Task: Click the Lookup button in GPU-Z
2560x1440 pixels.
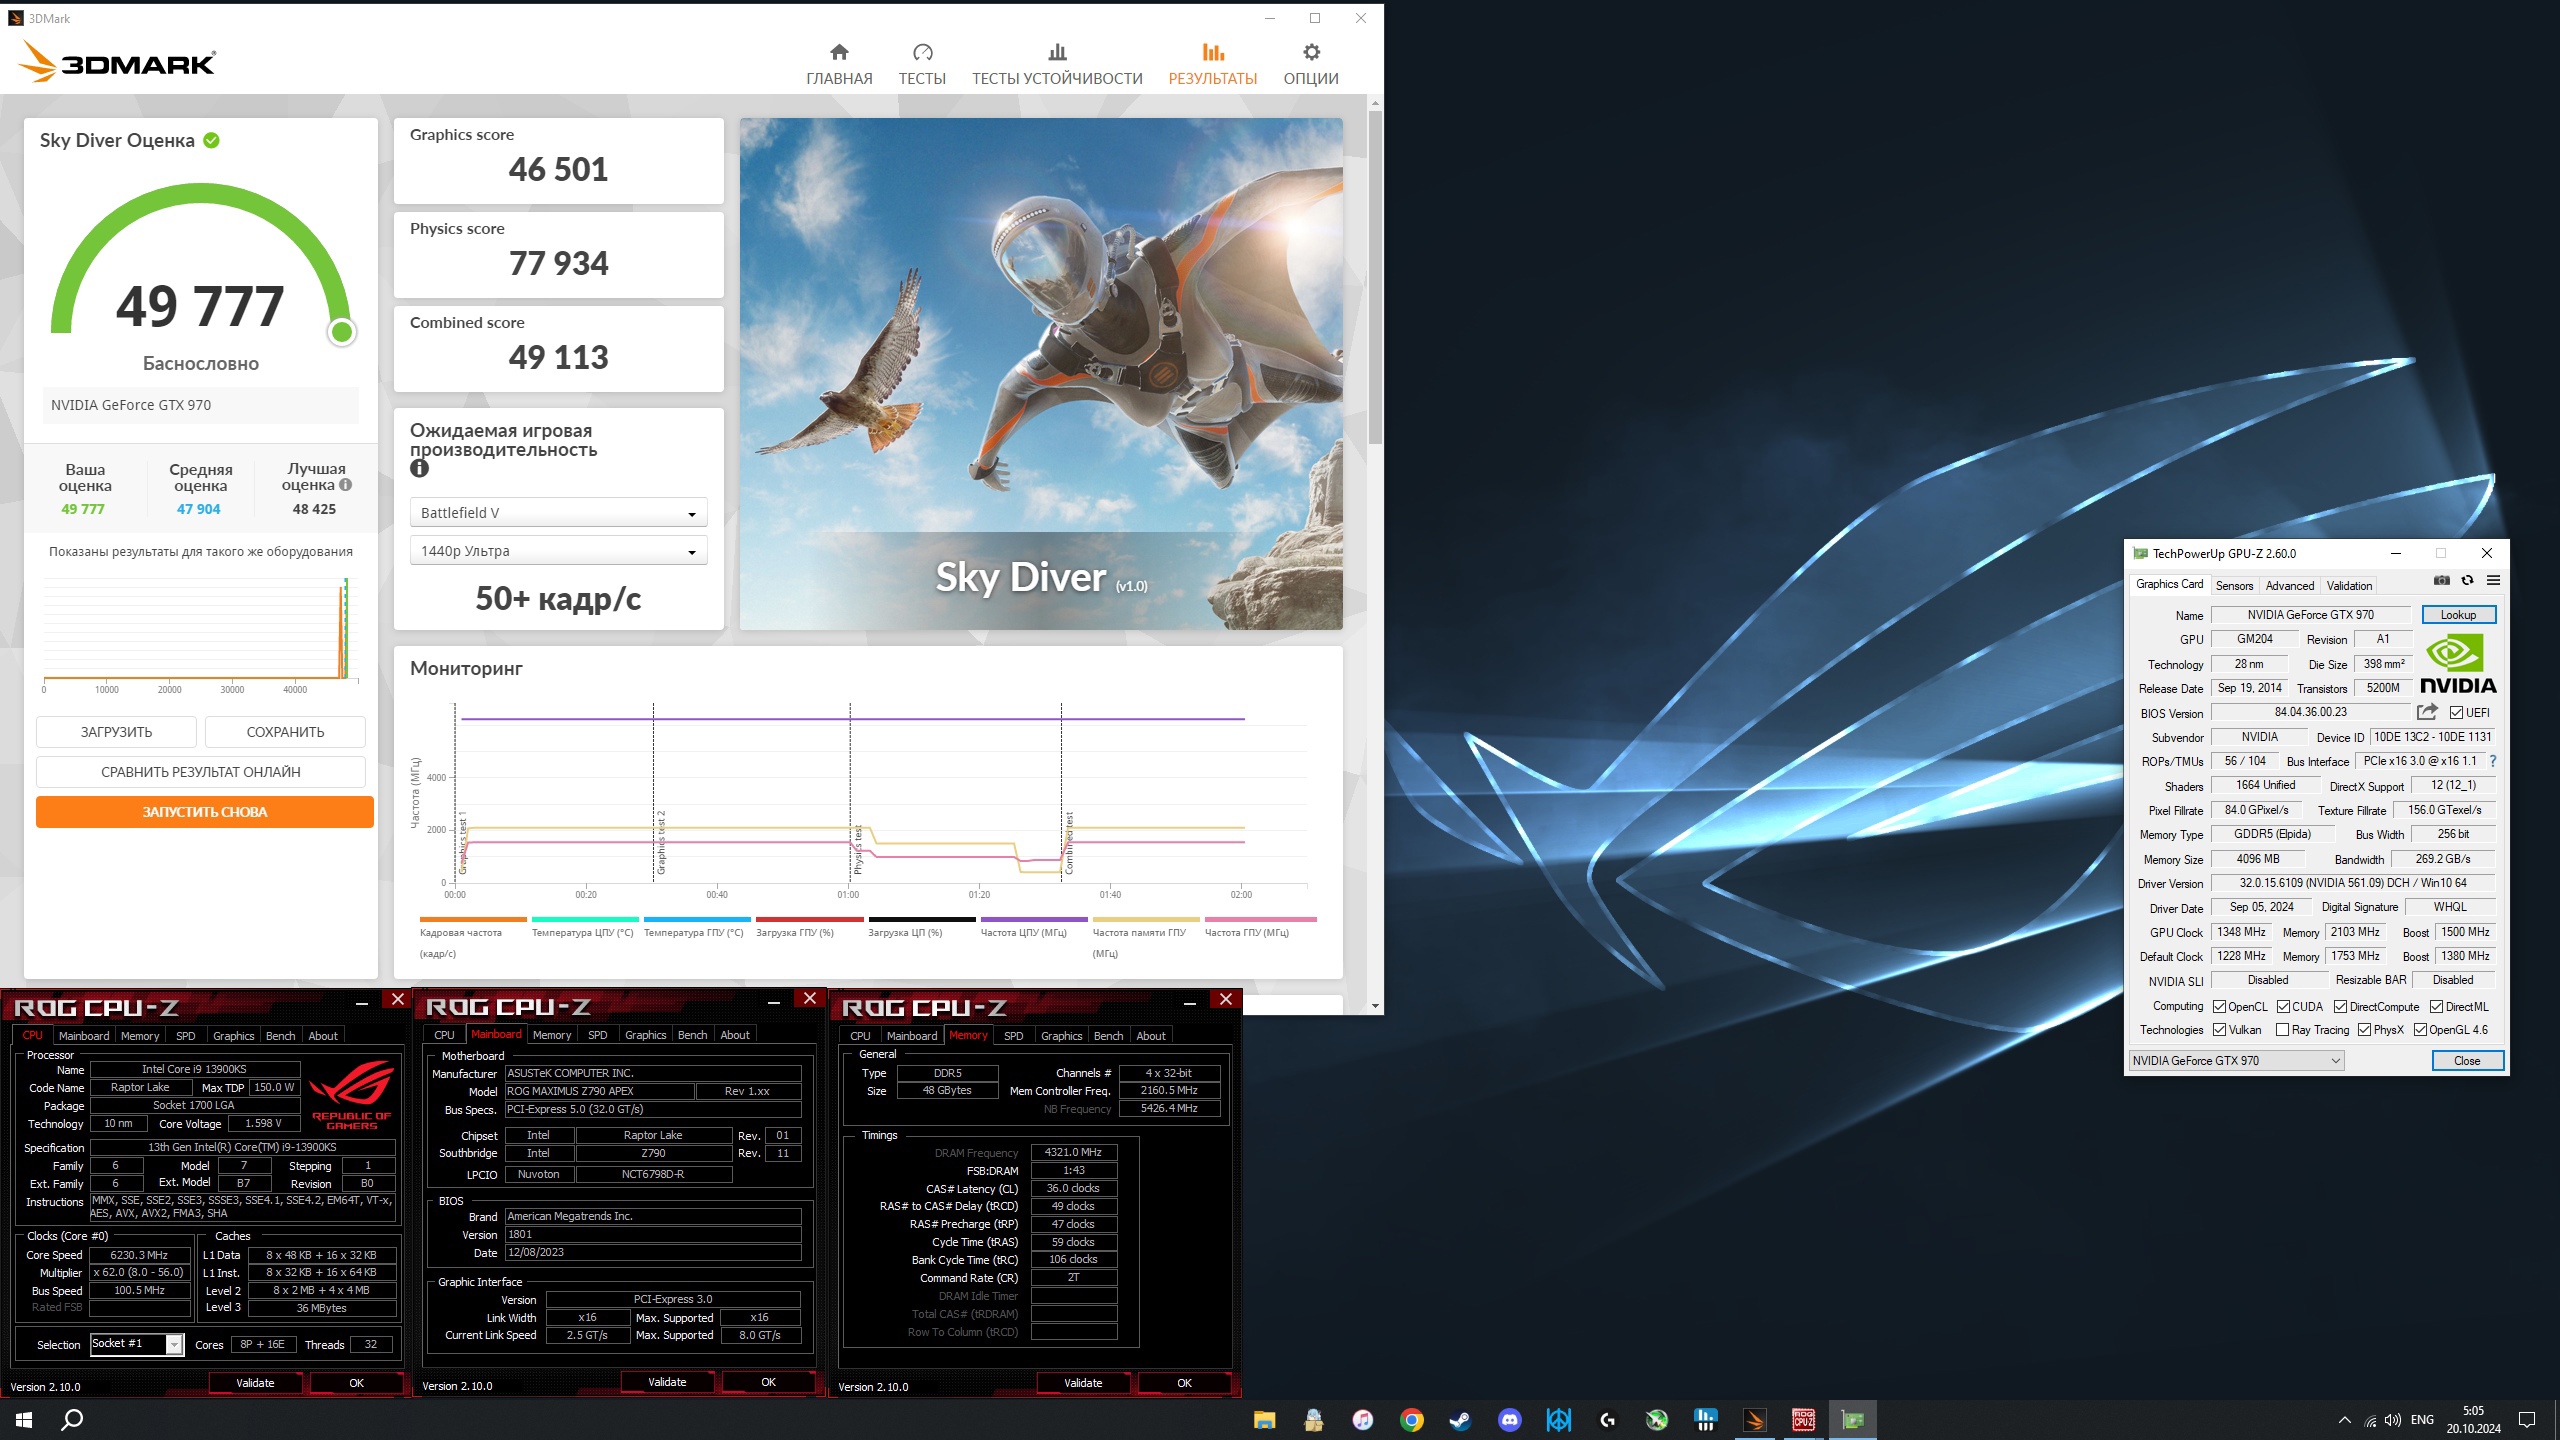Action: pyautogui.click(x=2458, y=615)
